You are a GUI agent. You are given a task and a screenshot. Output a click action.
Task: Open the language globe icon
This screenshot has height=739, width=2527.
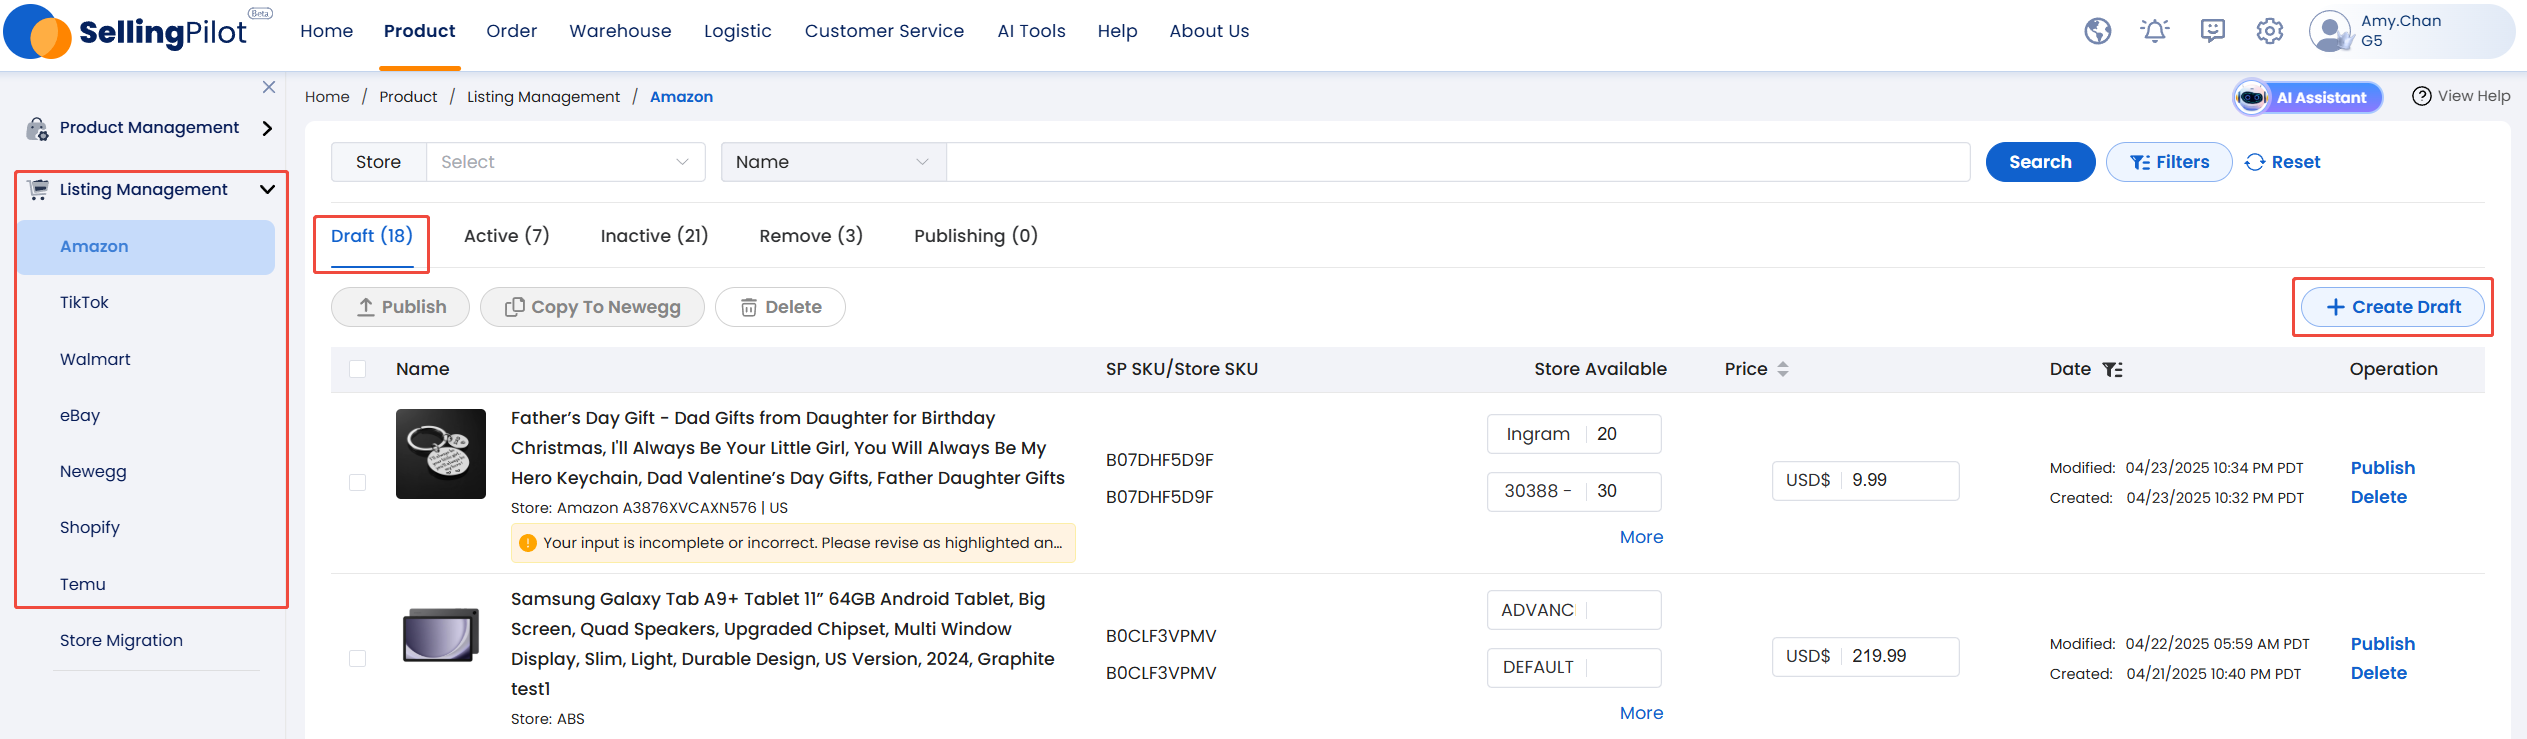[x=2098, y=31]
